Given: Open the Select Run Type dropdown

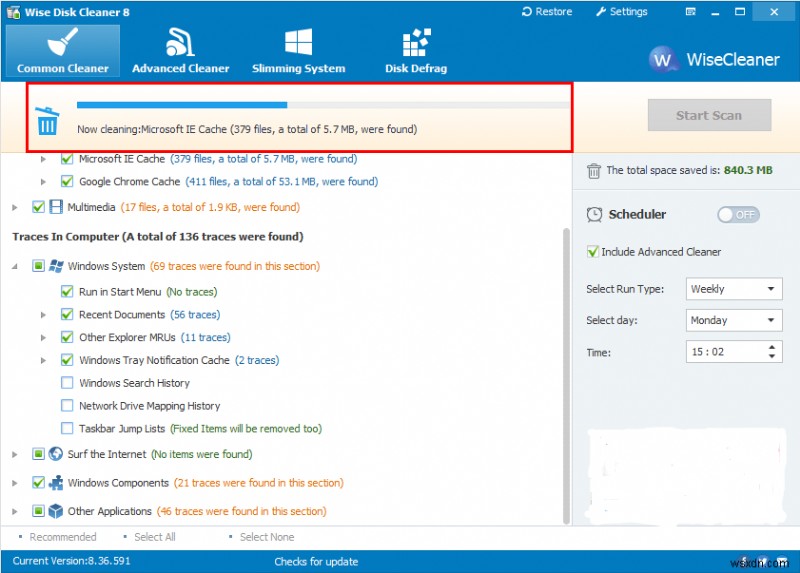Looking at the screenshot, I should click(x=734, y=289).
